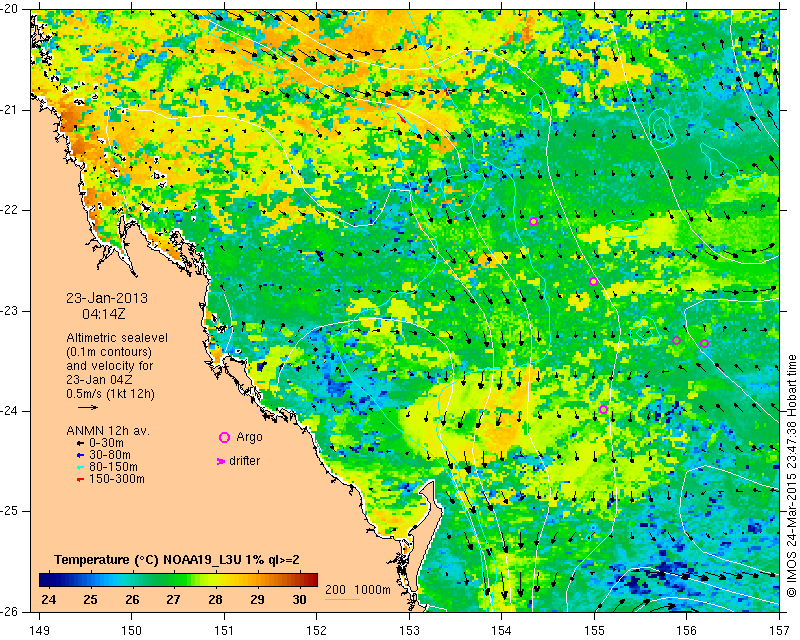Click the '23-Jan 04Z' text
Image resolution: width=800 pixels, height=640 pixels.
99,379
